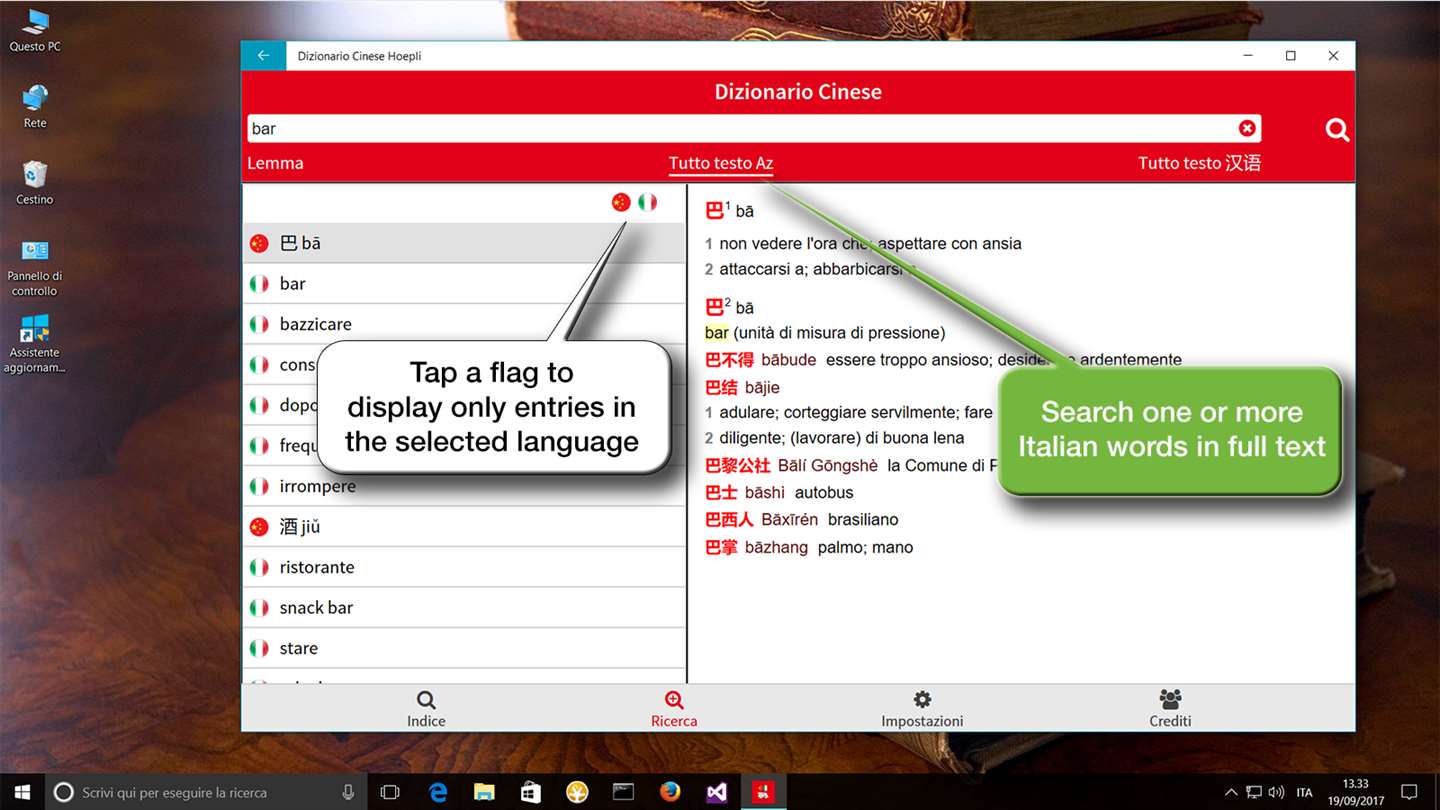Filter entries by Chinese flag

(x=621, y=202)
